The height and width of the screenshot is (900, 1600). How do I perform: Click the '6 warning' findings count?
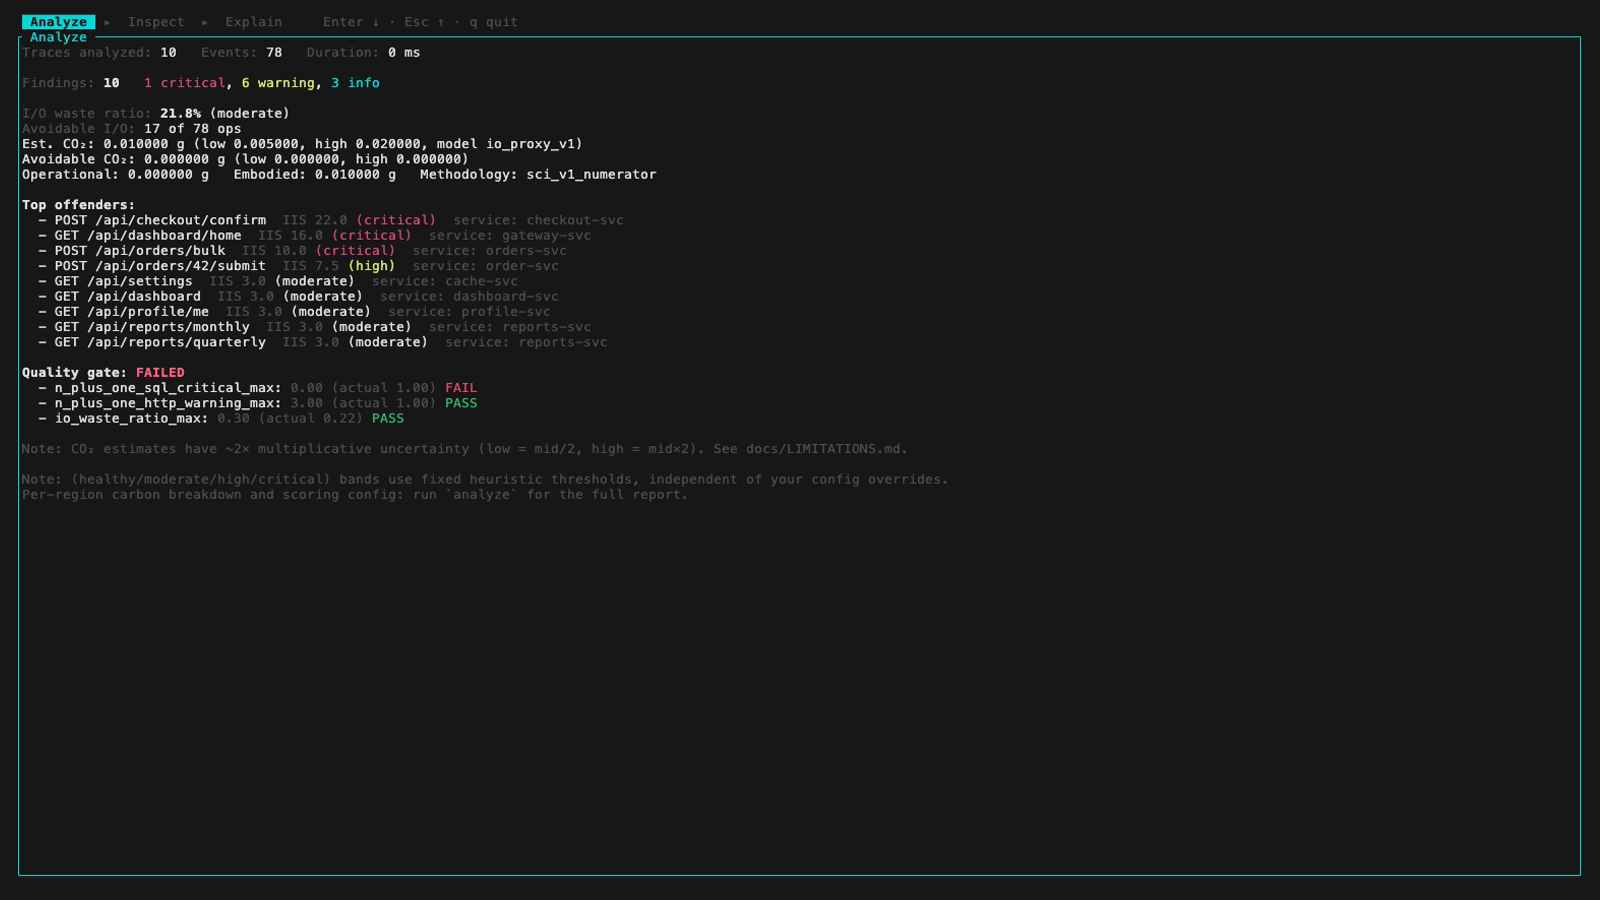(x=278, y=83)
